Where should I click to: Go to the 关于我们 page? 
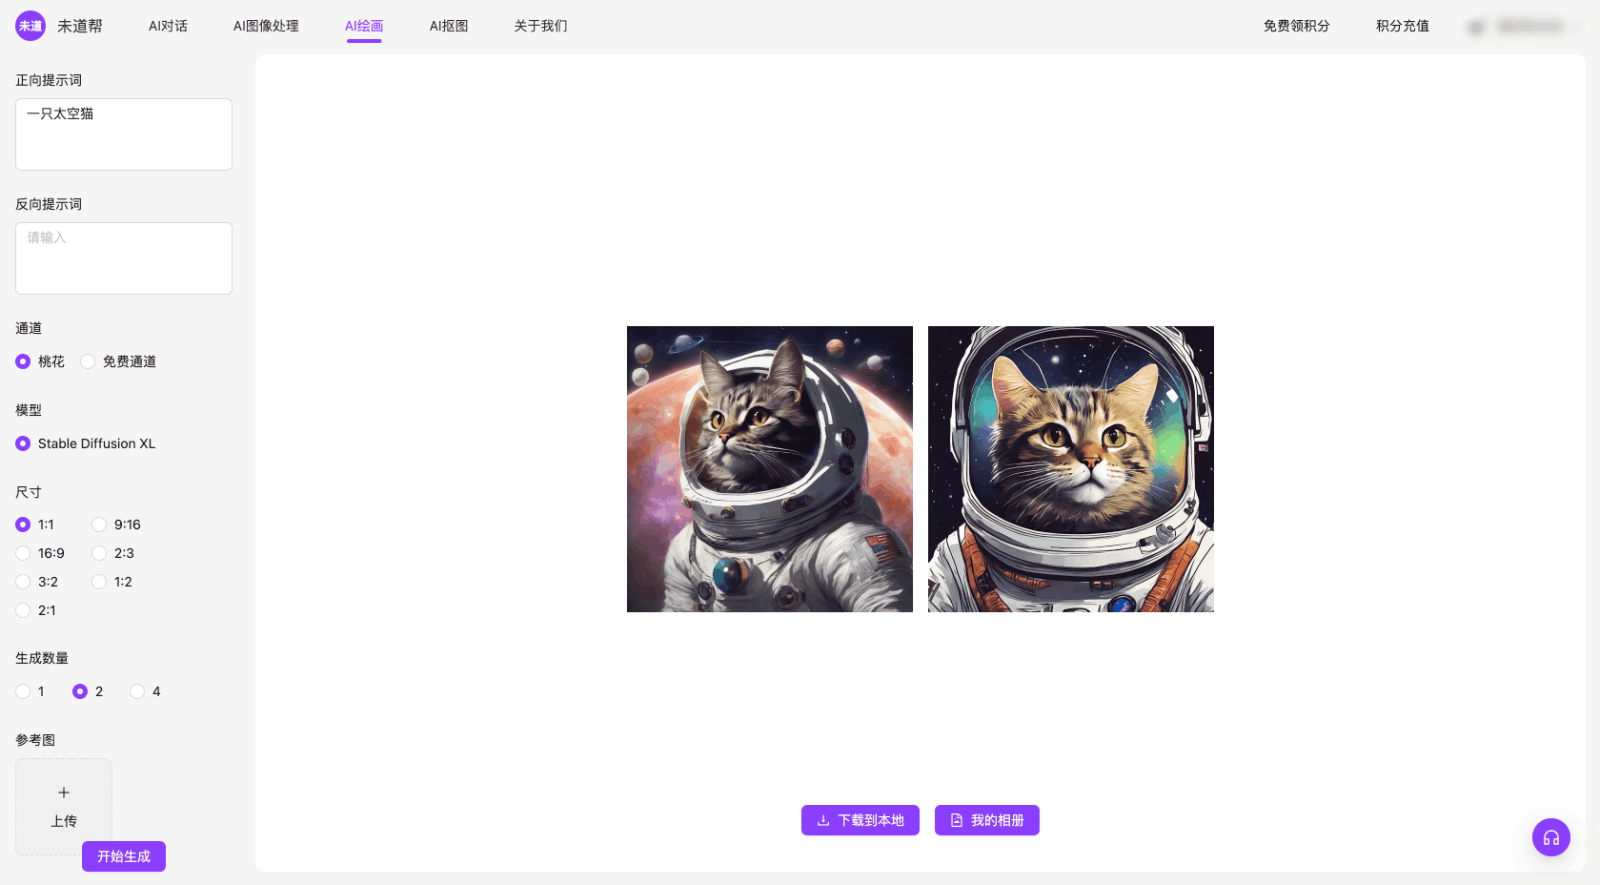tap(540, 26)
